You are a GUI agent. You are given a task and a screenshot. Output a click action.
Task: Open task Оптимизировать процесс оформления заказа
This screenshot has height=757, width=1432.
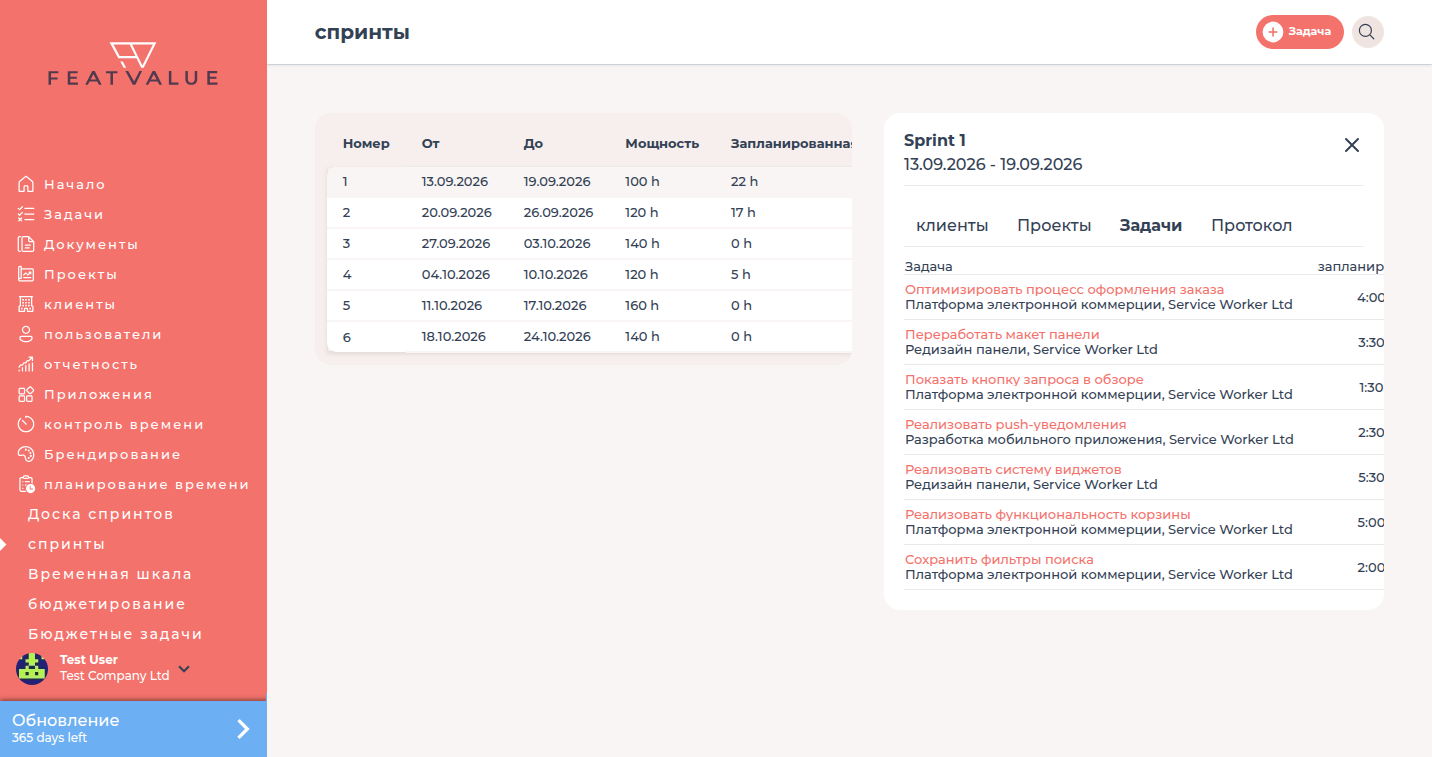click(x=1064, y=290)
